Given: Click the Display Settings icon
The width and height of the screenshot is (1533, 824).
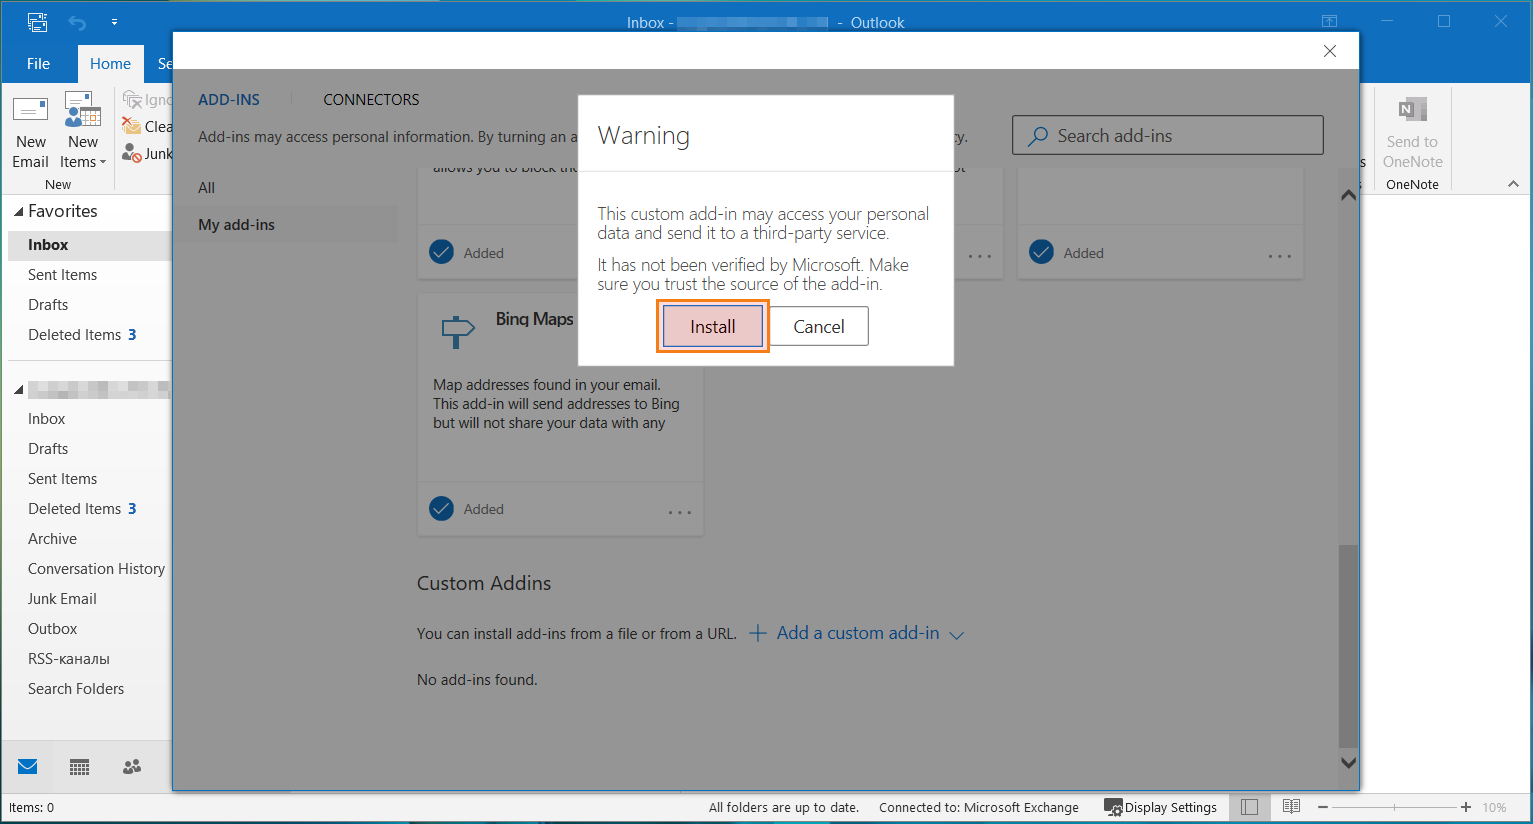Looking at the screenshot, I should (1113, 807).
